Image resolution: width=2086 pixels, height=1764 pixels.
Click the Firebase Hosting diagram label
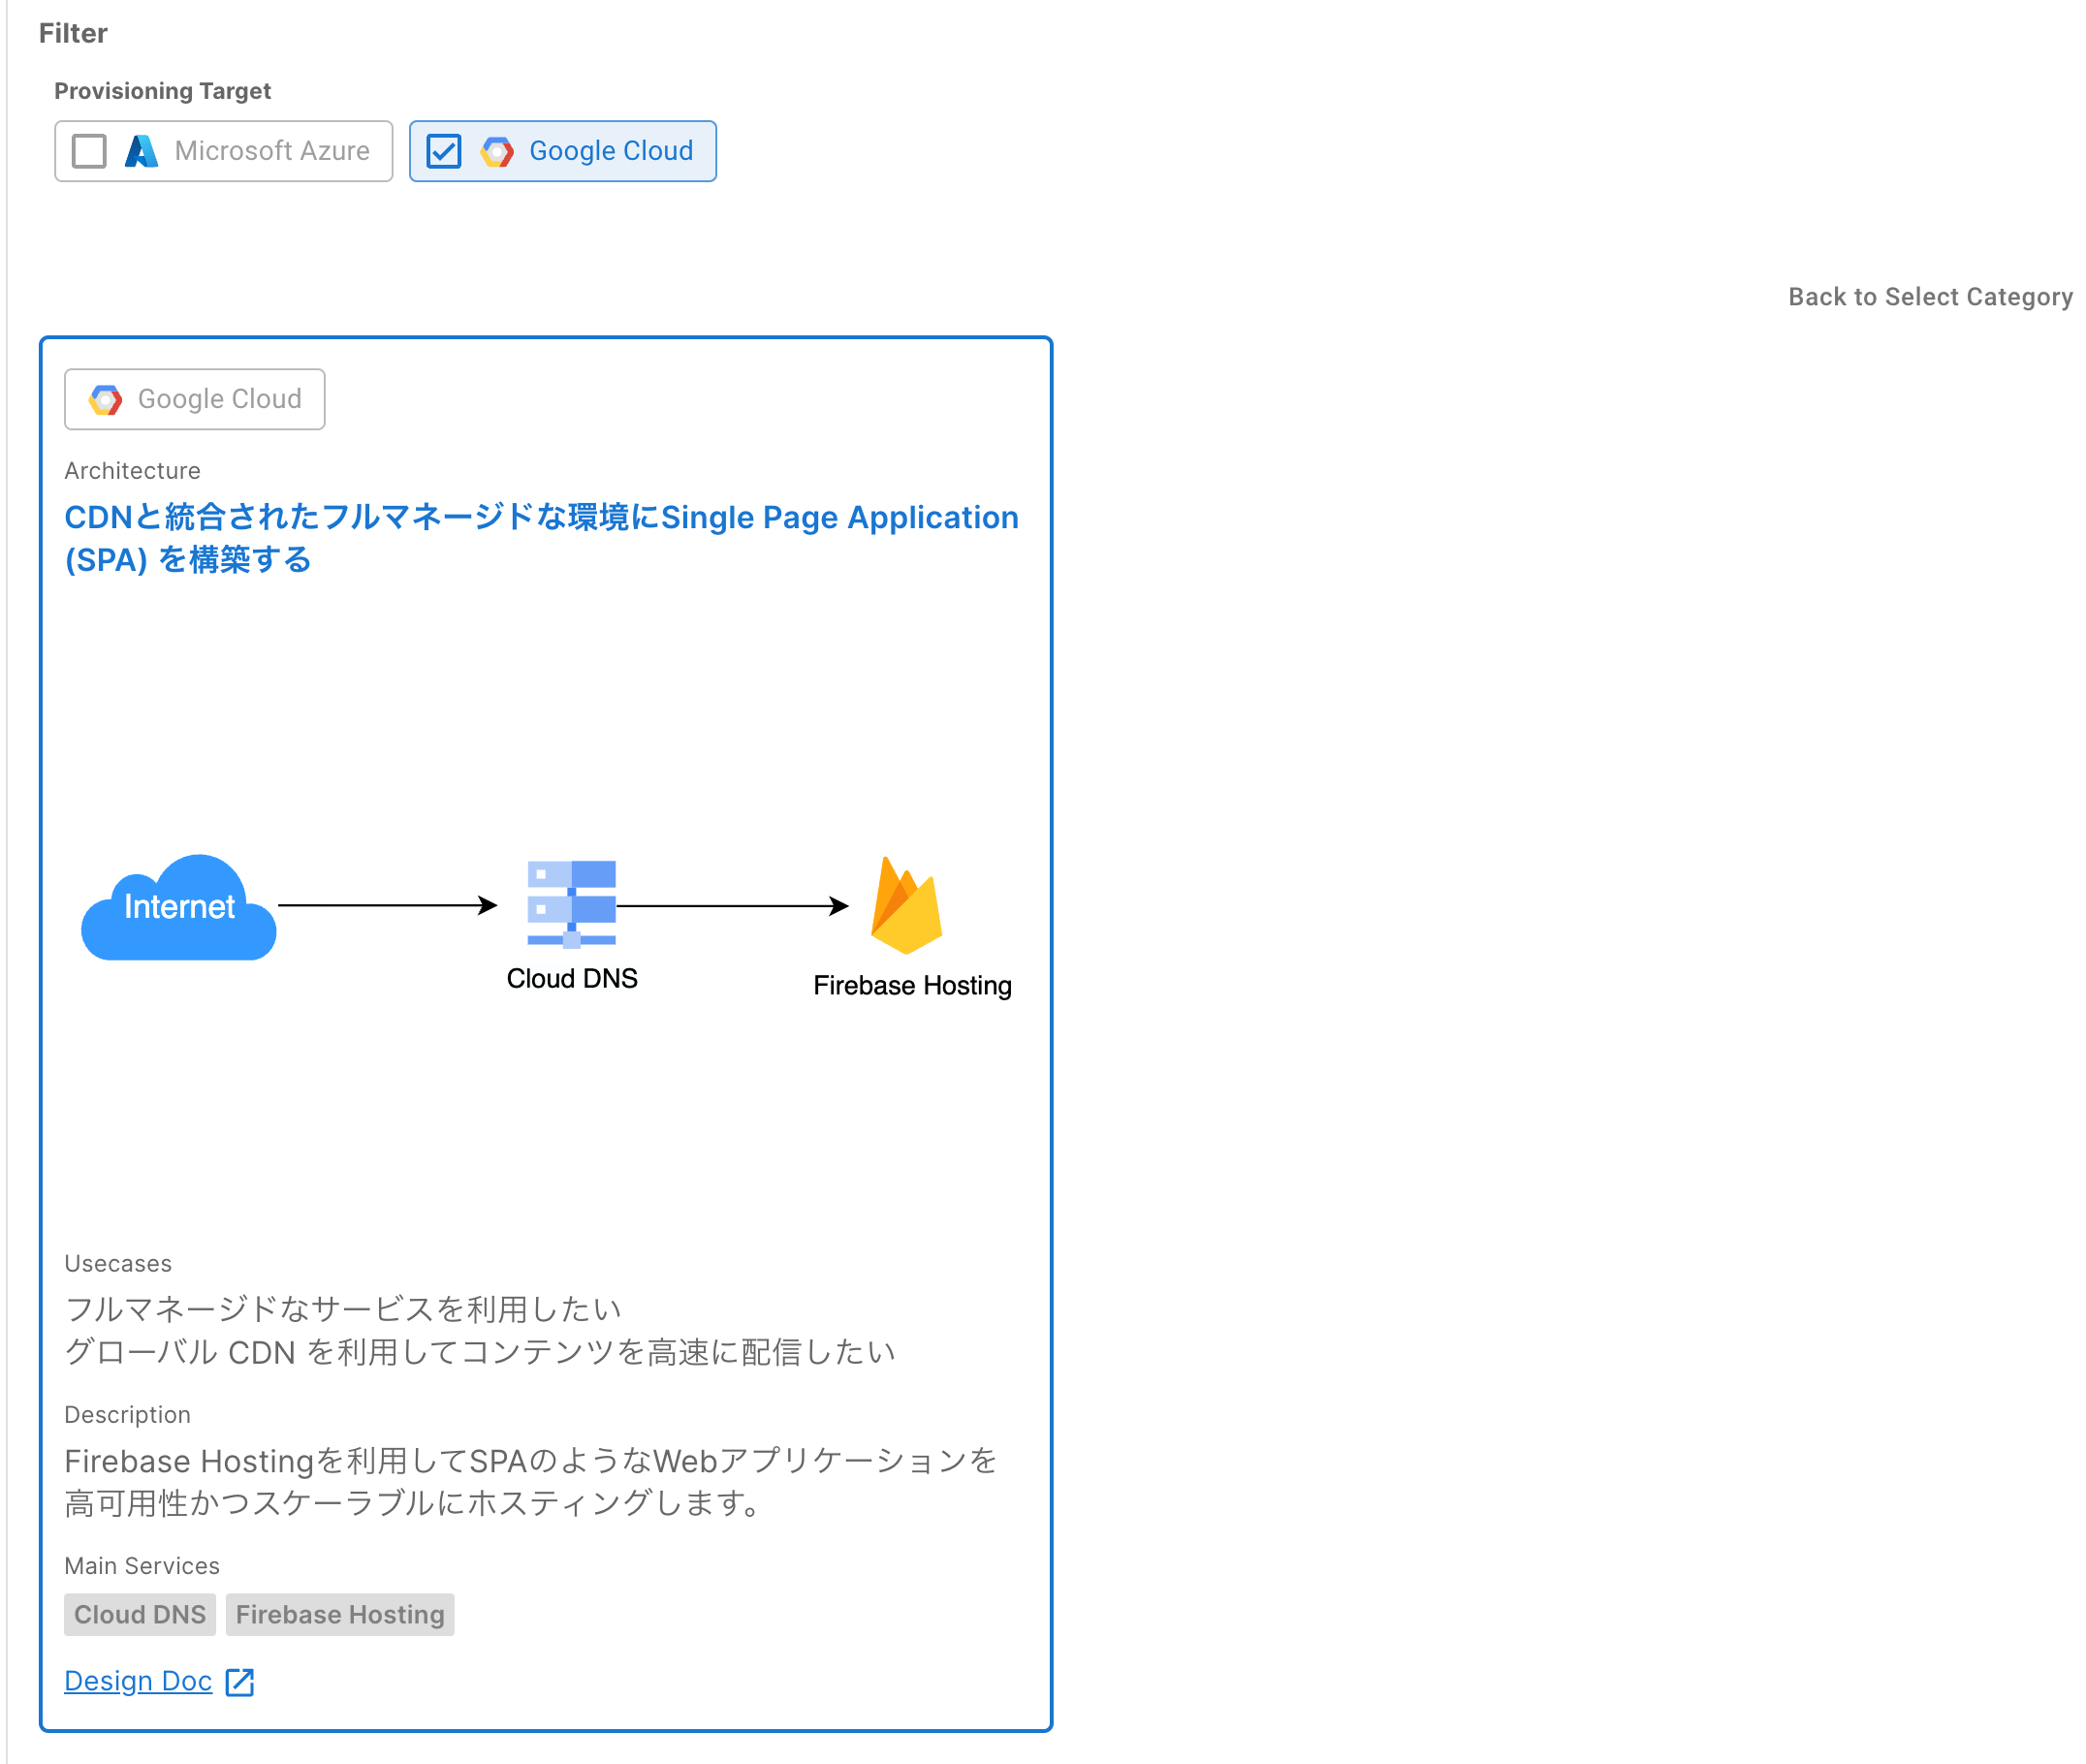(912, 985)
